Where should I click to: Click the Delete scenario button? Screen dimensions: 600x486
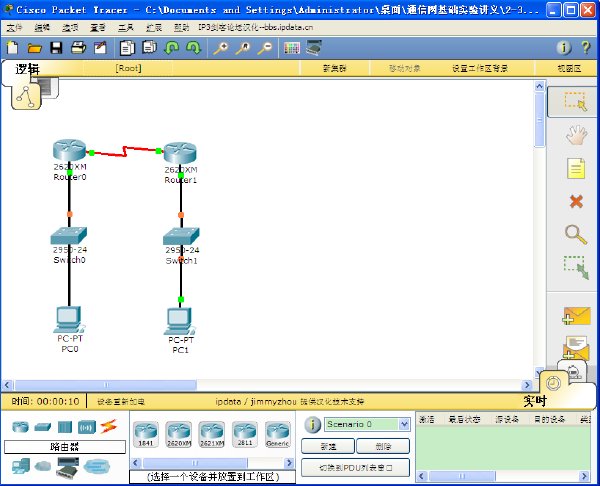pyautogui.click(x=383, y=447)
